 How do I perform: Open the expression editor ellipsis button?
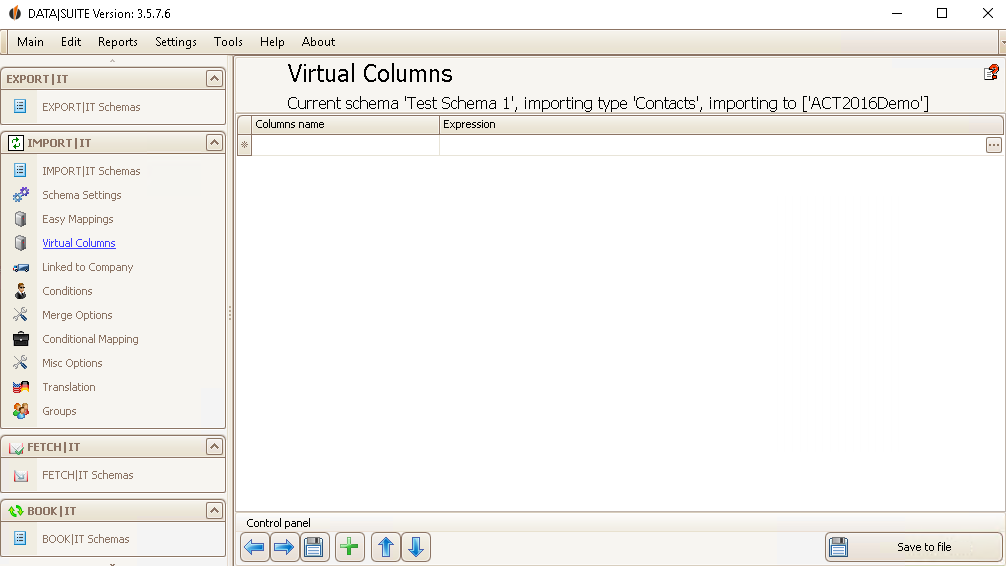(x=993, y=145)
